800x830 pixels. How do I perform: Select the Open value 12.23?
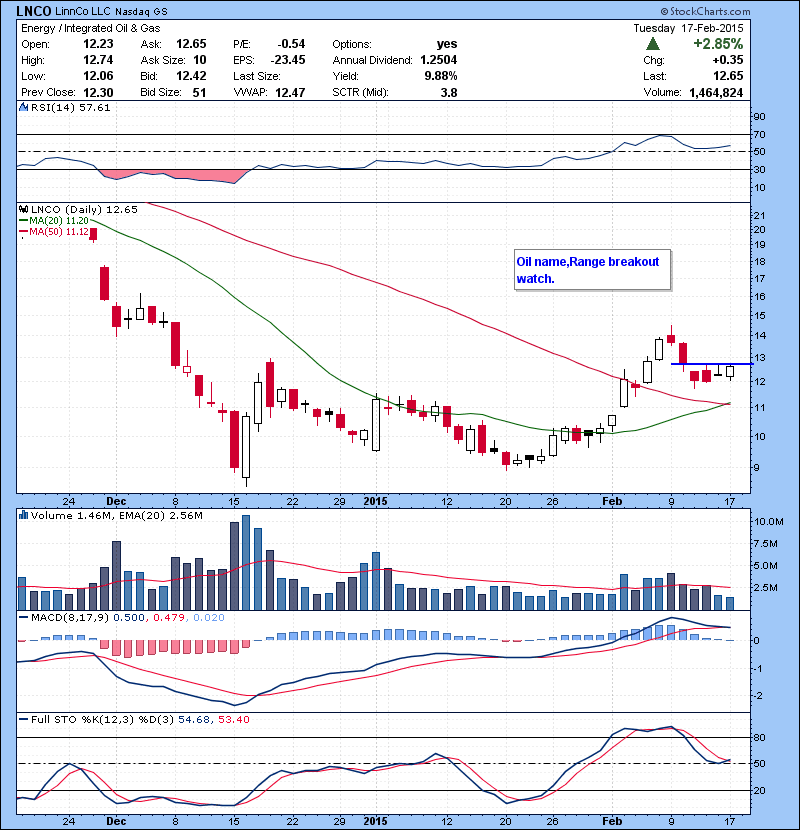pyautogui.click(x=98, y=44)
